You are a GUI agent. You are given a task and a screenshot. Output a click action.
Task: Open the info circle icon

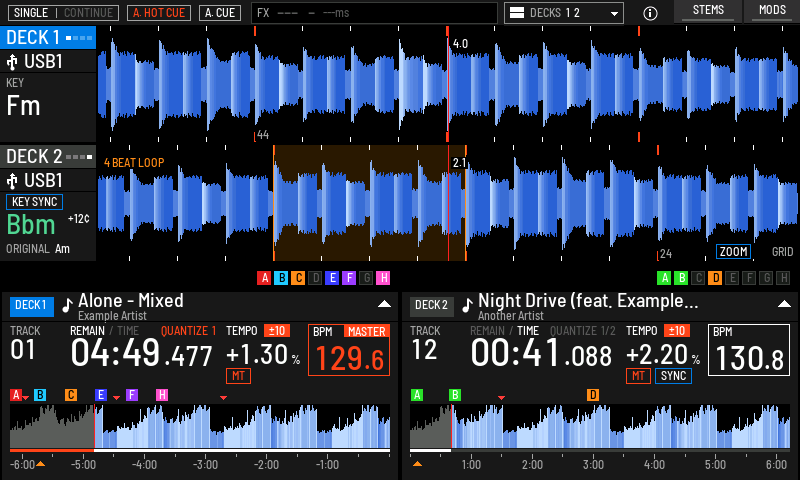pos(650,13)
